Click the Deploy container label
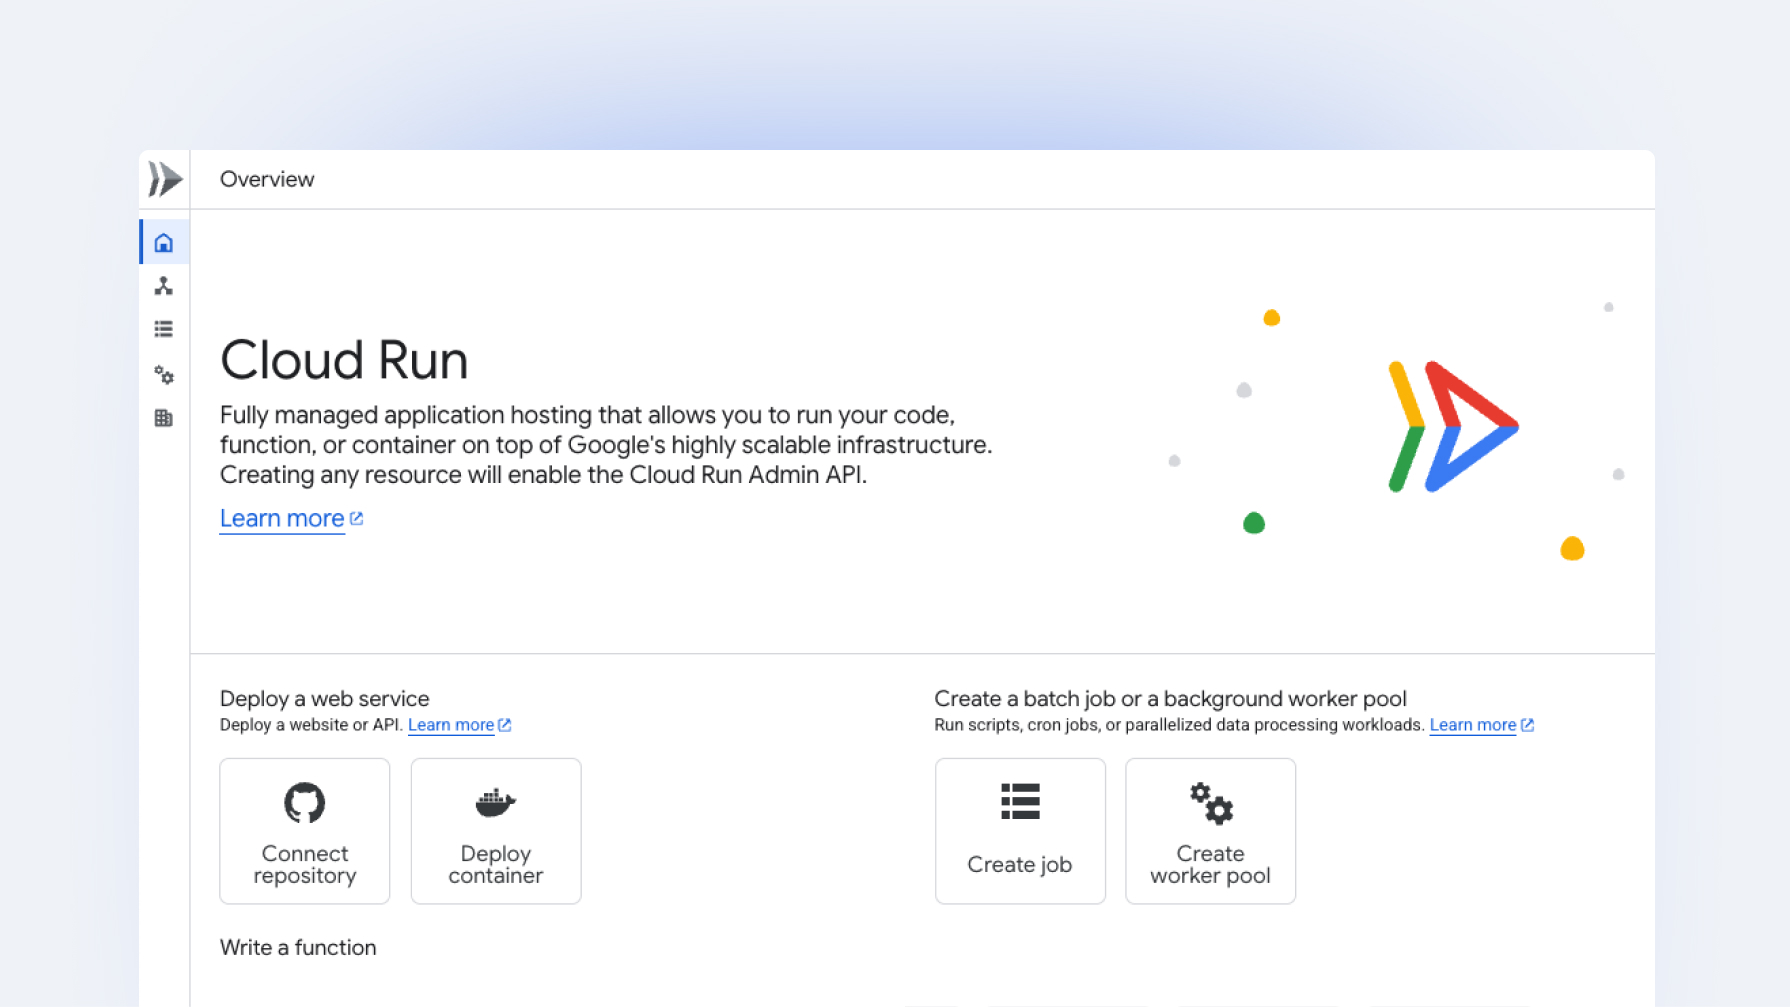The image size is (1790, 1007). 495,864
